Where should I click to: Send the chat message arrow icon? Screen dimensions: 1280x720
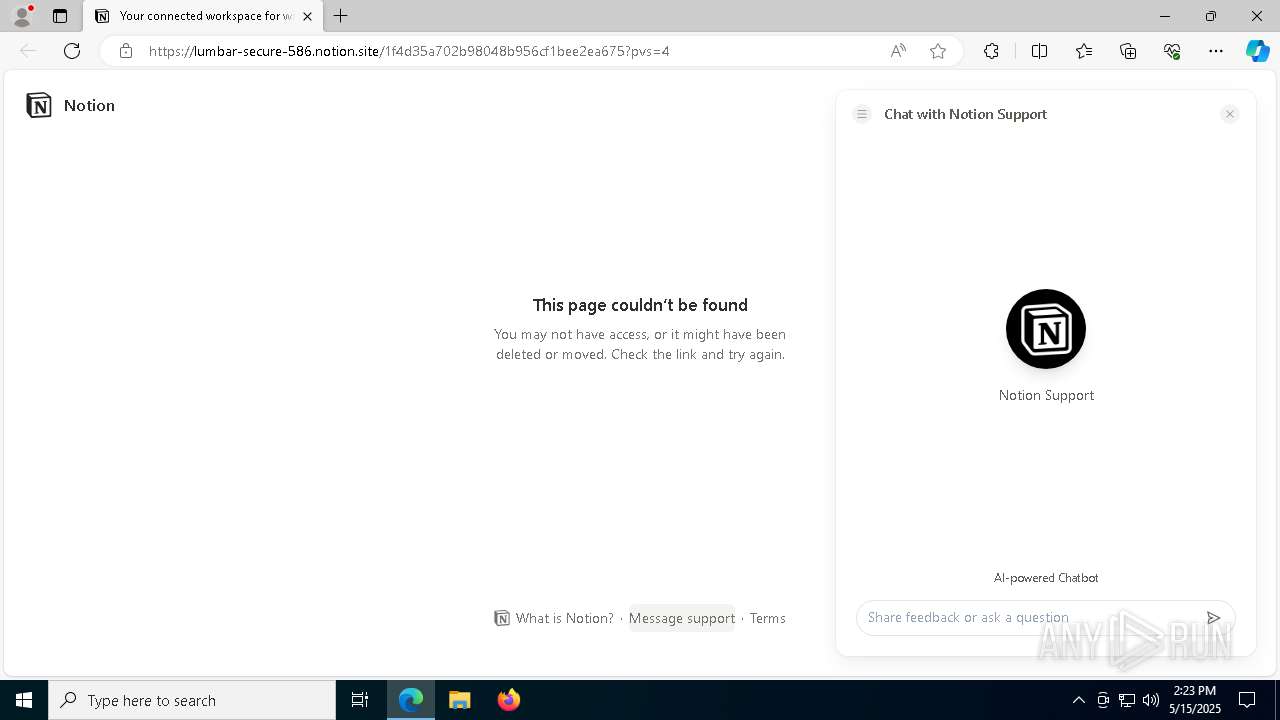point(1213,618)
